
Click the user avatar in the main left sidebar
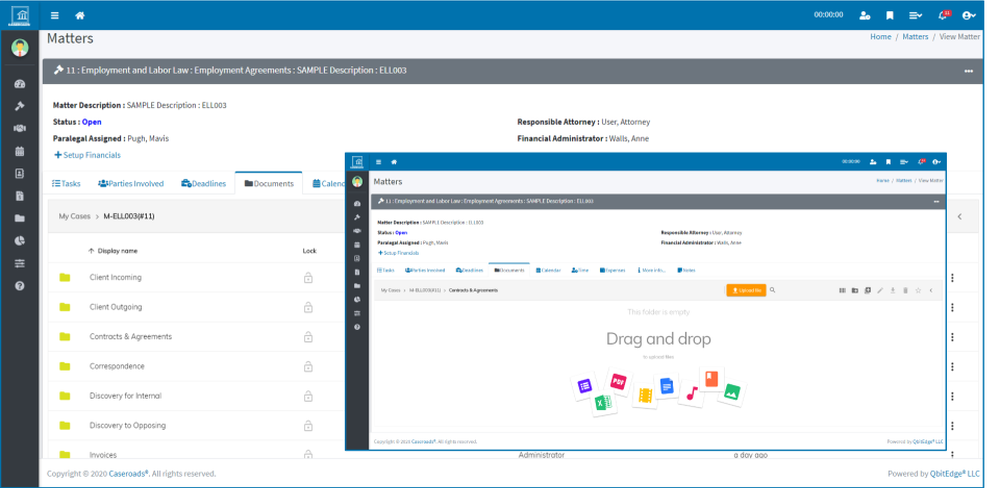coord(20,48)
